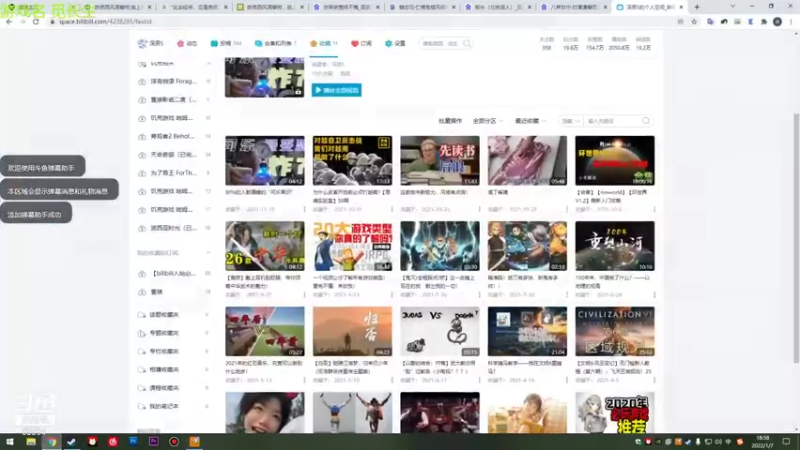Open the Windows Start menu
The width and height of the screenshot is (800, 450).
pyautogui.click(x=10, y=442)
